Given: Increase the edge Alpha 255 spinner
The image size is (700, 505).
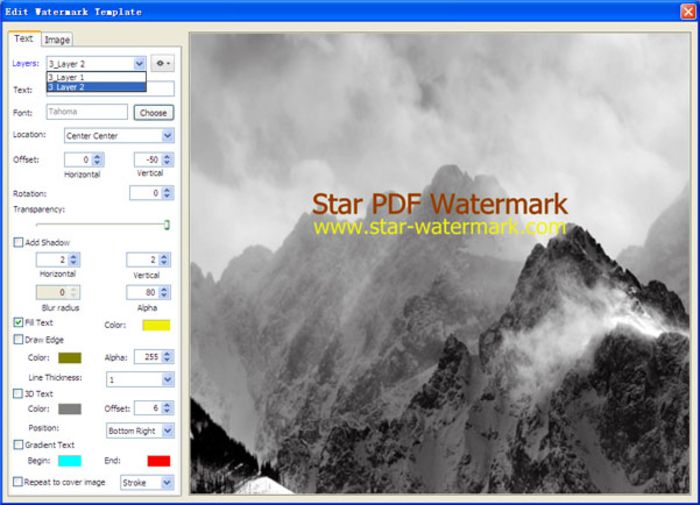Looking at the screenshot, I should coord(167,354).
